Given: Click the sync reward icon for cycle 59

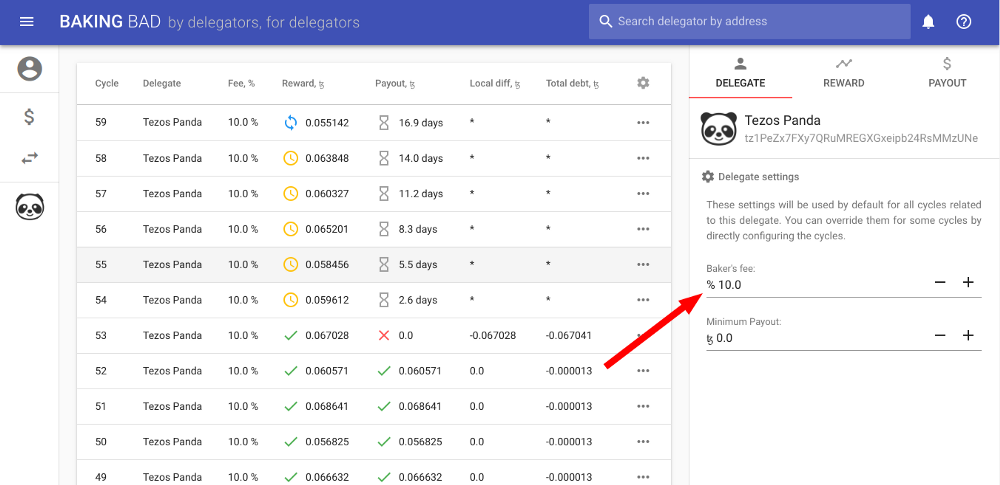Looking at the screenshot, I should pos(291,123).
